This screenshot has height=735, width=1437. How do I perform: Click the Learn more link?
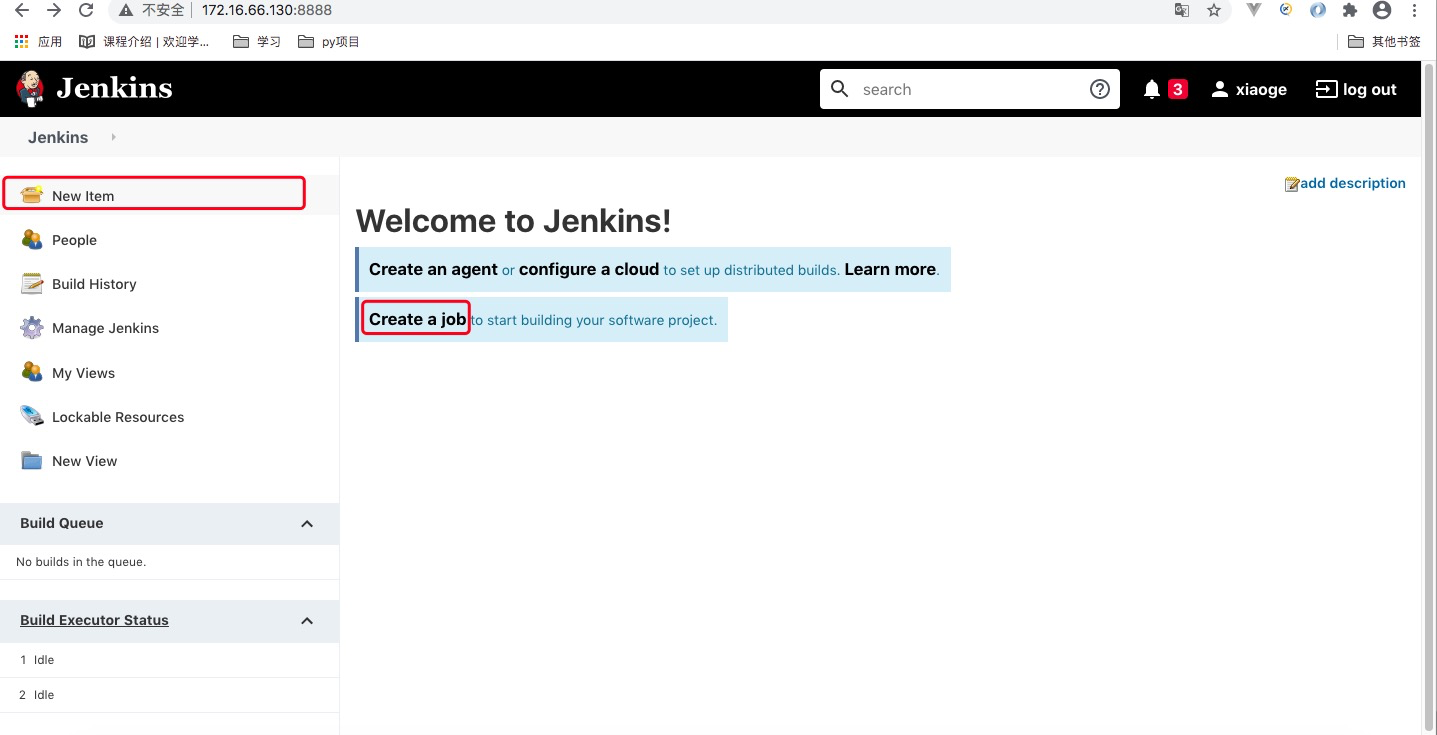pyautogui.click(x=890, y=269)
